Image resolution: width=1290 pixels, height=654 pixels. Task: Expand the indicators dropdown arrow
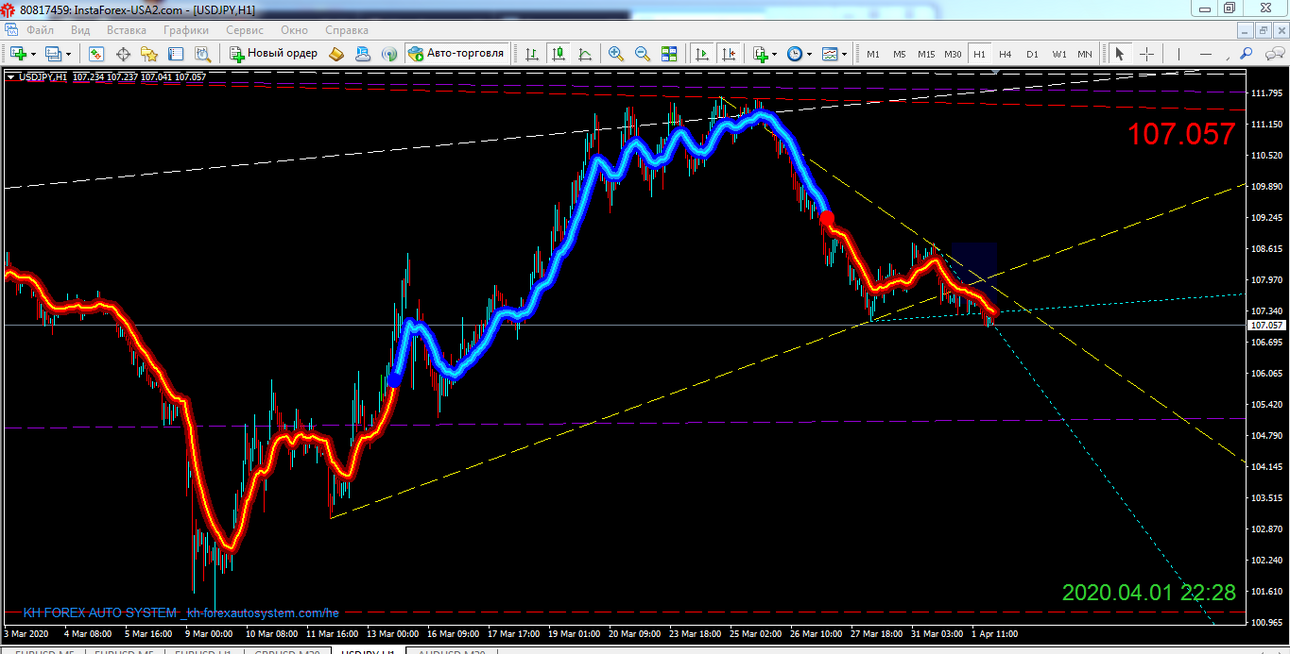click(776, 54)
